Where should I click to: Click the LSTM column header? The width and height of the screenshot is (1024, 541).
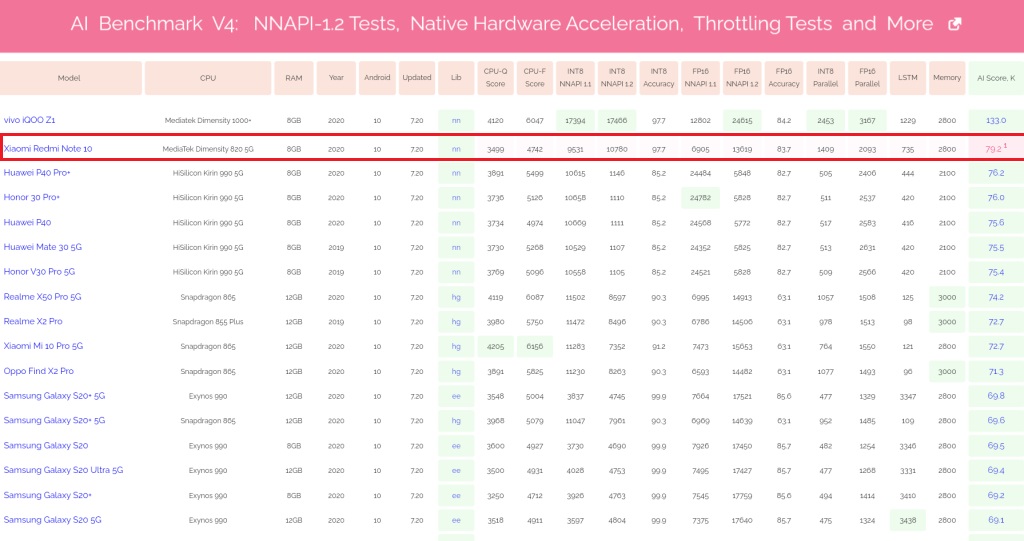(907, 78)
